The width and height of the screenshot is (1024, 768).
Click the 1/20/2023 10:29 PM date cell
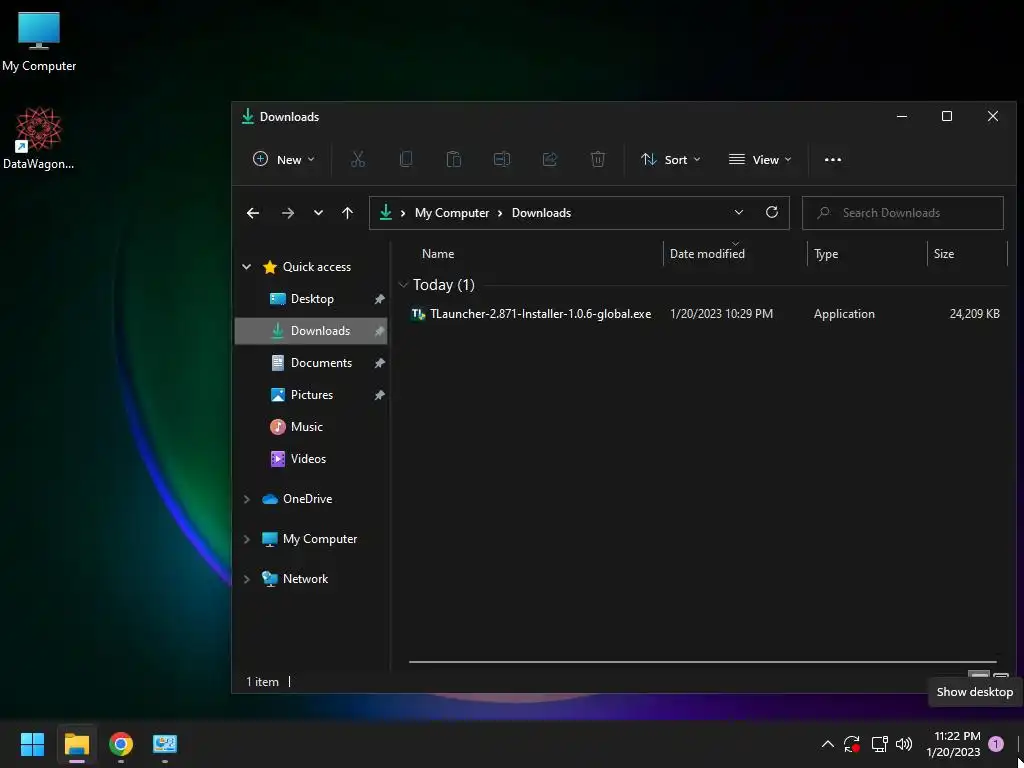coord(721,314)
